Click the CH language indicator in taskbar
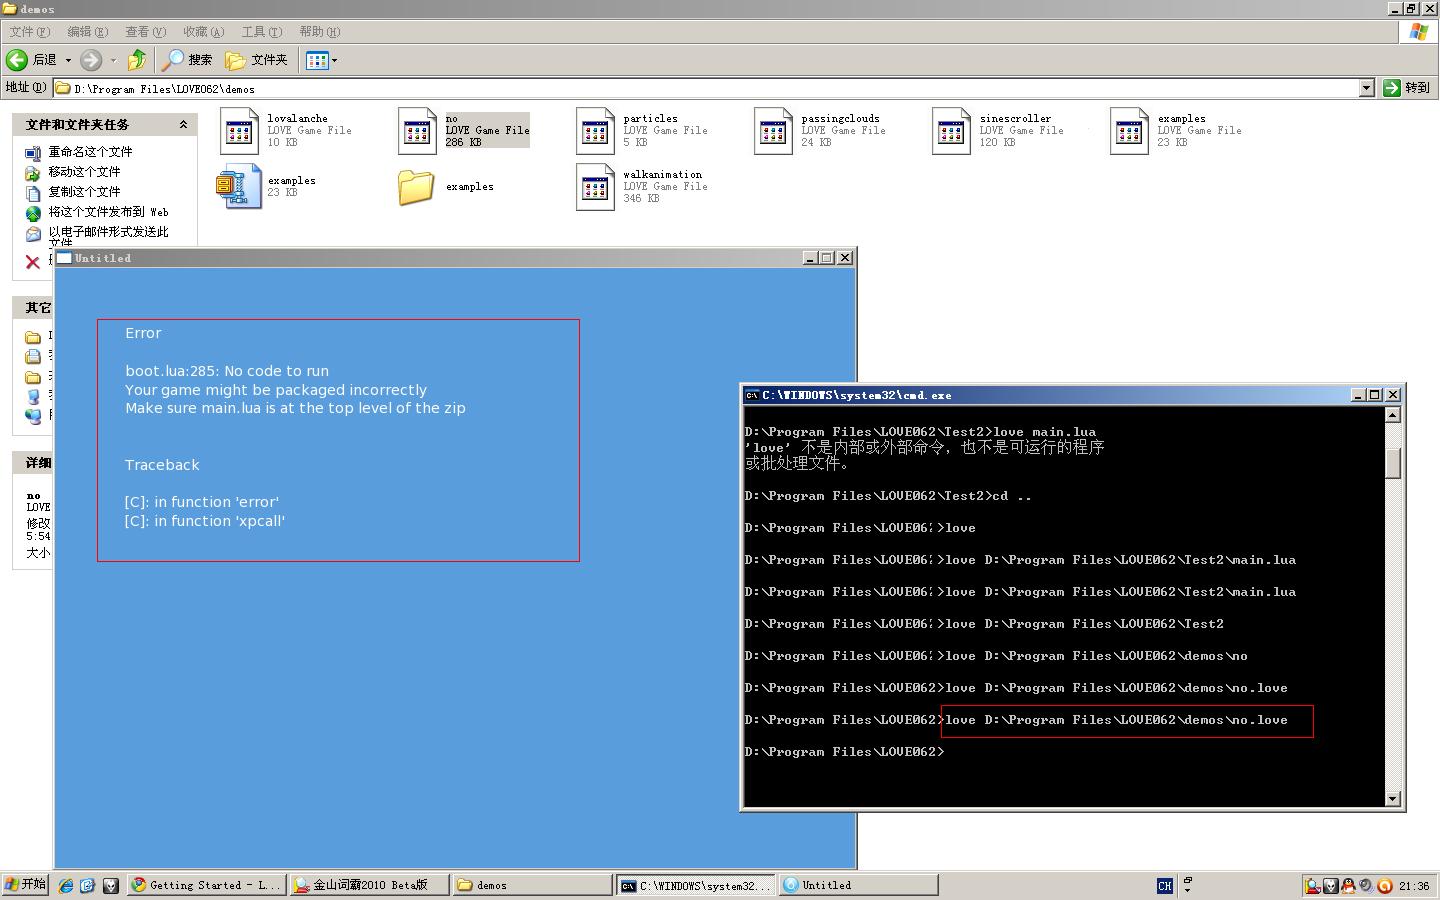This screenshot has height=900, width=1440. (x=1164, y=885)
